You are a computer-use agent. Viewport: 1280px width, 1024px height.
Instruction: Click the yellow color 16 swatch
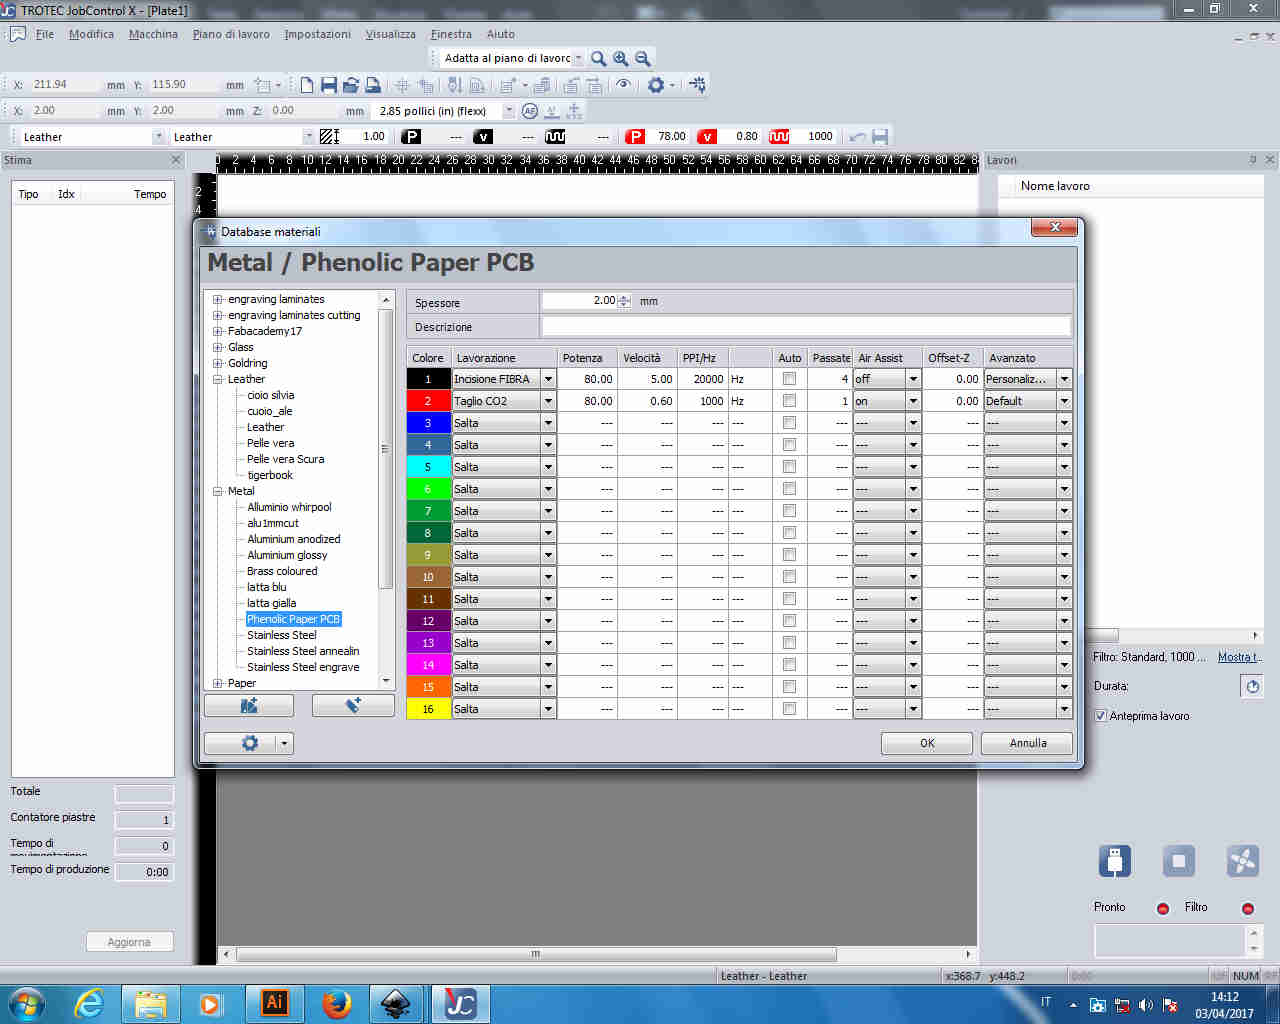click(428, 709)
